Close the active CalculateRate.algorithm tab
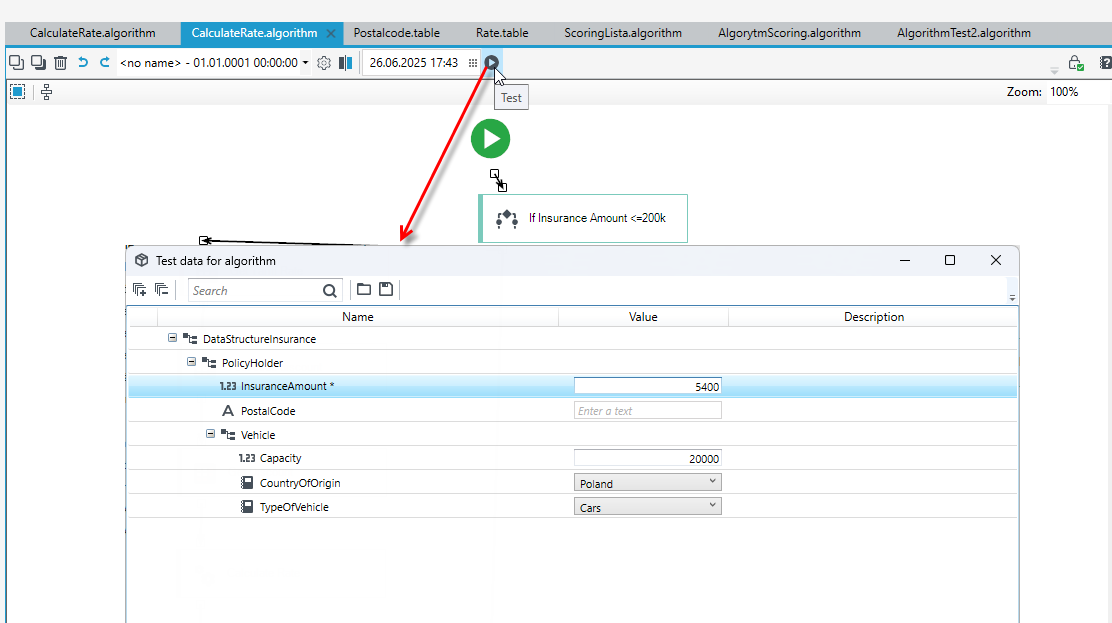The height and width of the screenshot is (623, 1112). point(330,33)
